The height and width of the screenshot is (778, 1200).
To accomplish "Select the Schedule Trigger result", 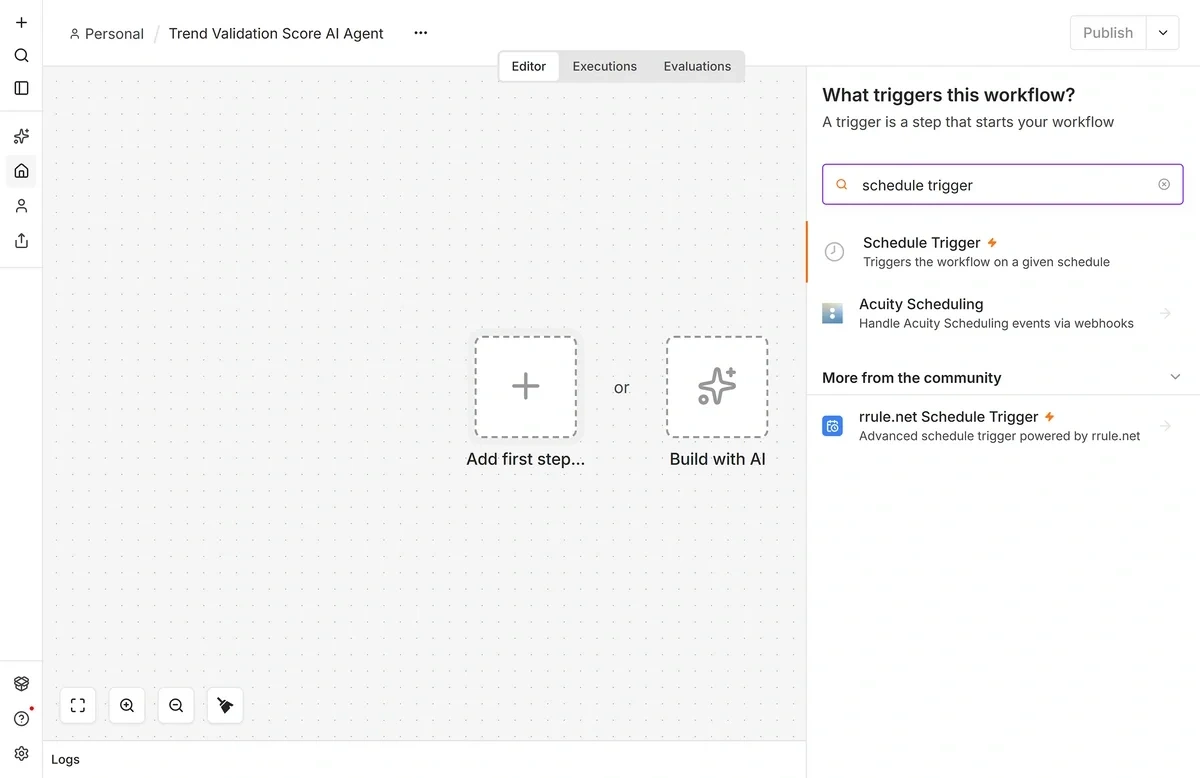I will (1003, 251).
